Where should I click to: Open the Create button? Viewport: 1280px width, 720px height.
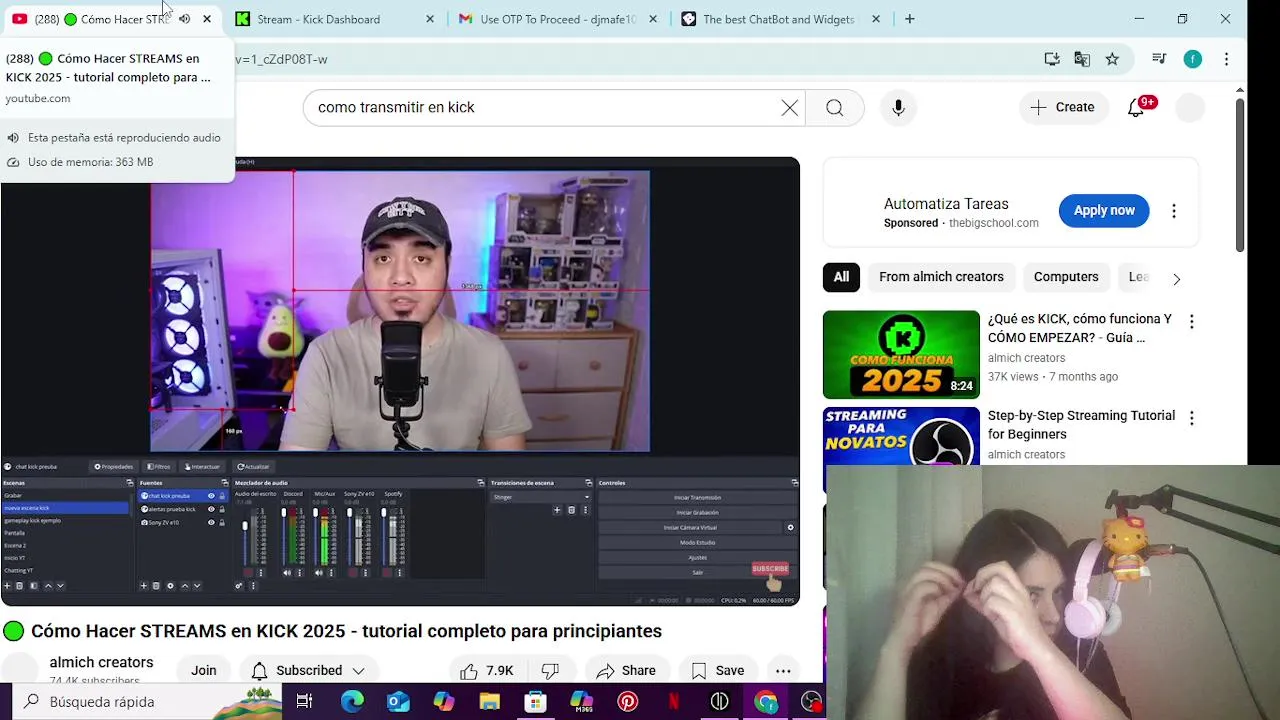click(1063, 107)
